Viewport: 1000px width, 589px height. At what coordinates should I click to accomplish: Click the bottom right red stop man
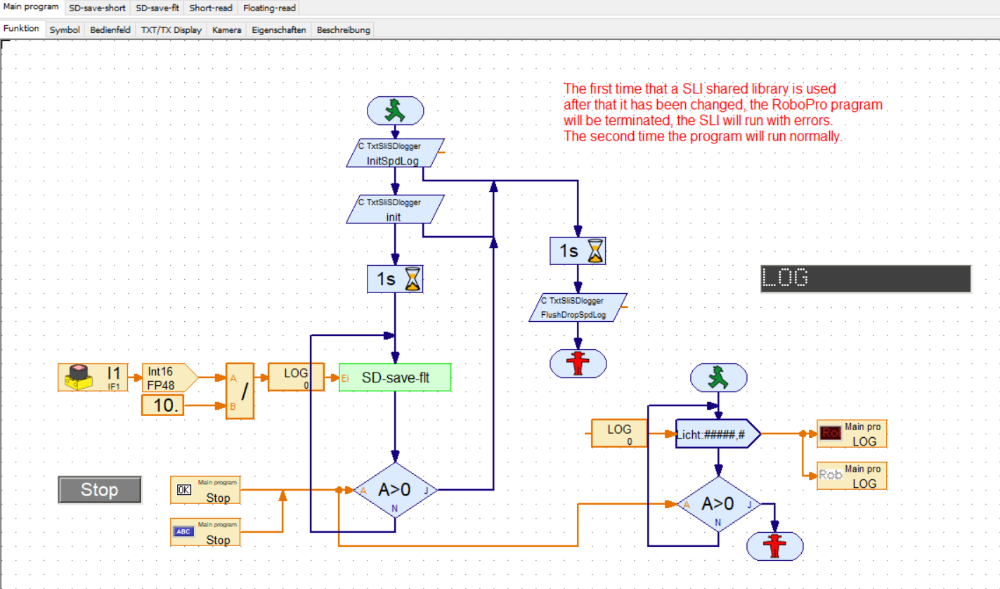pyautogui.click(x=775, y=545)
